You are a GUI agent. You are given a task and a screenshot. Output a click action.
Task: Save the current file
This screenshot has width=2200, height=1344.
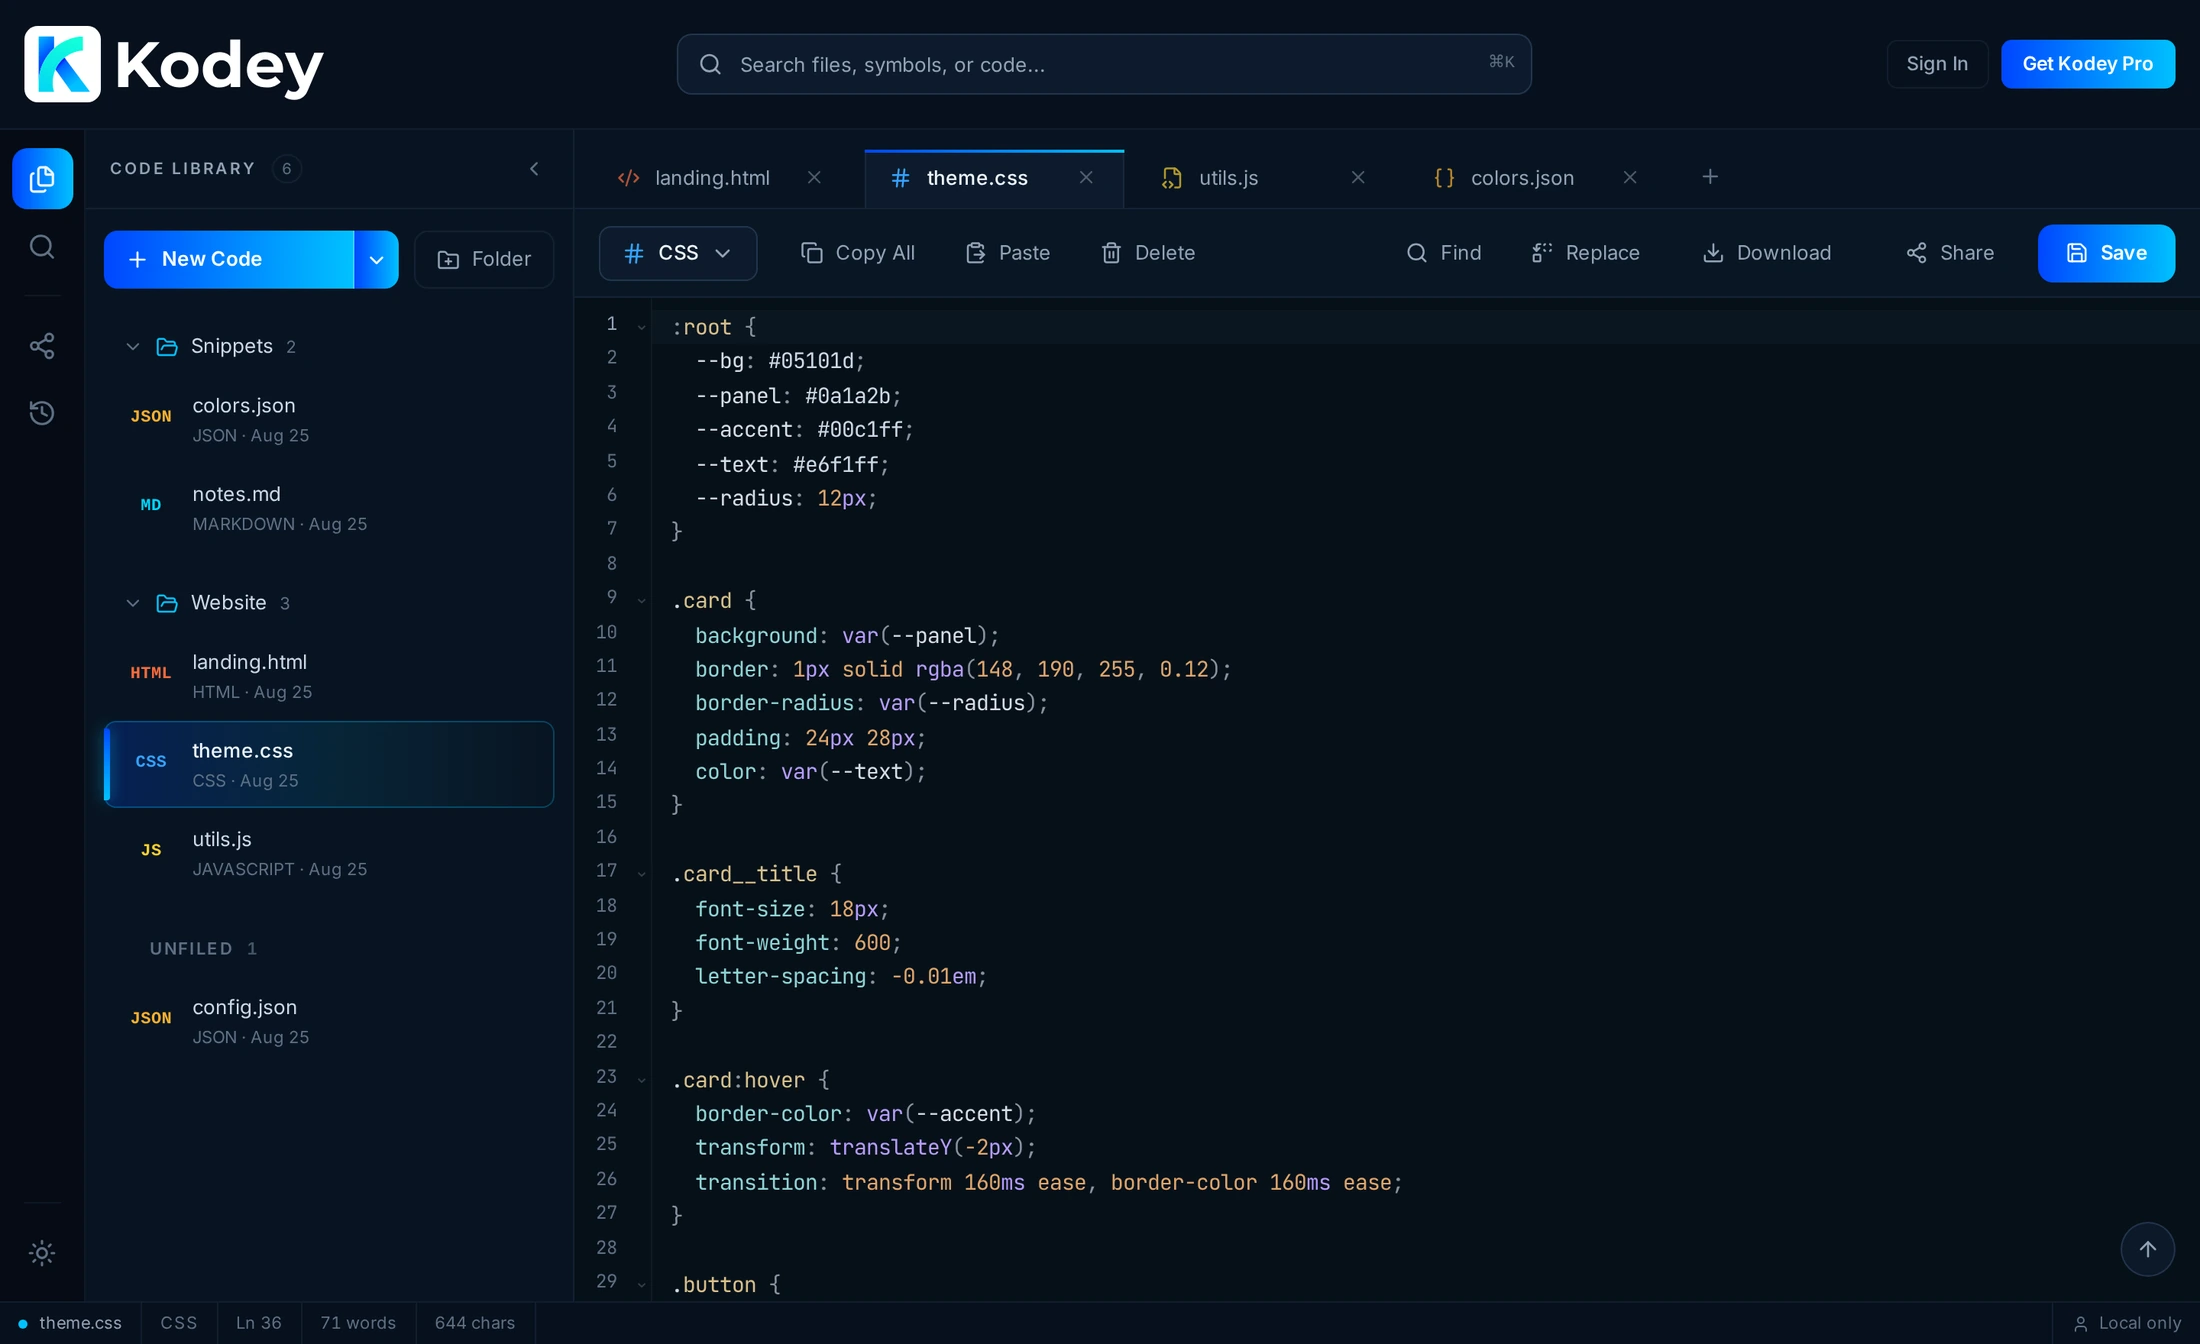coord(2106,253)
